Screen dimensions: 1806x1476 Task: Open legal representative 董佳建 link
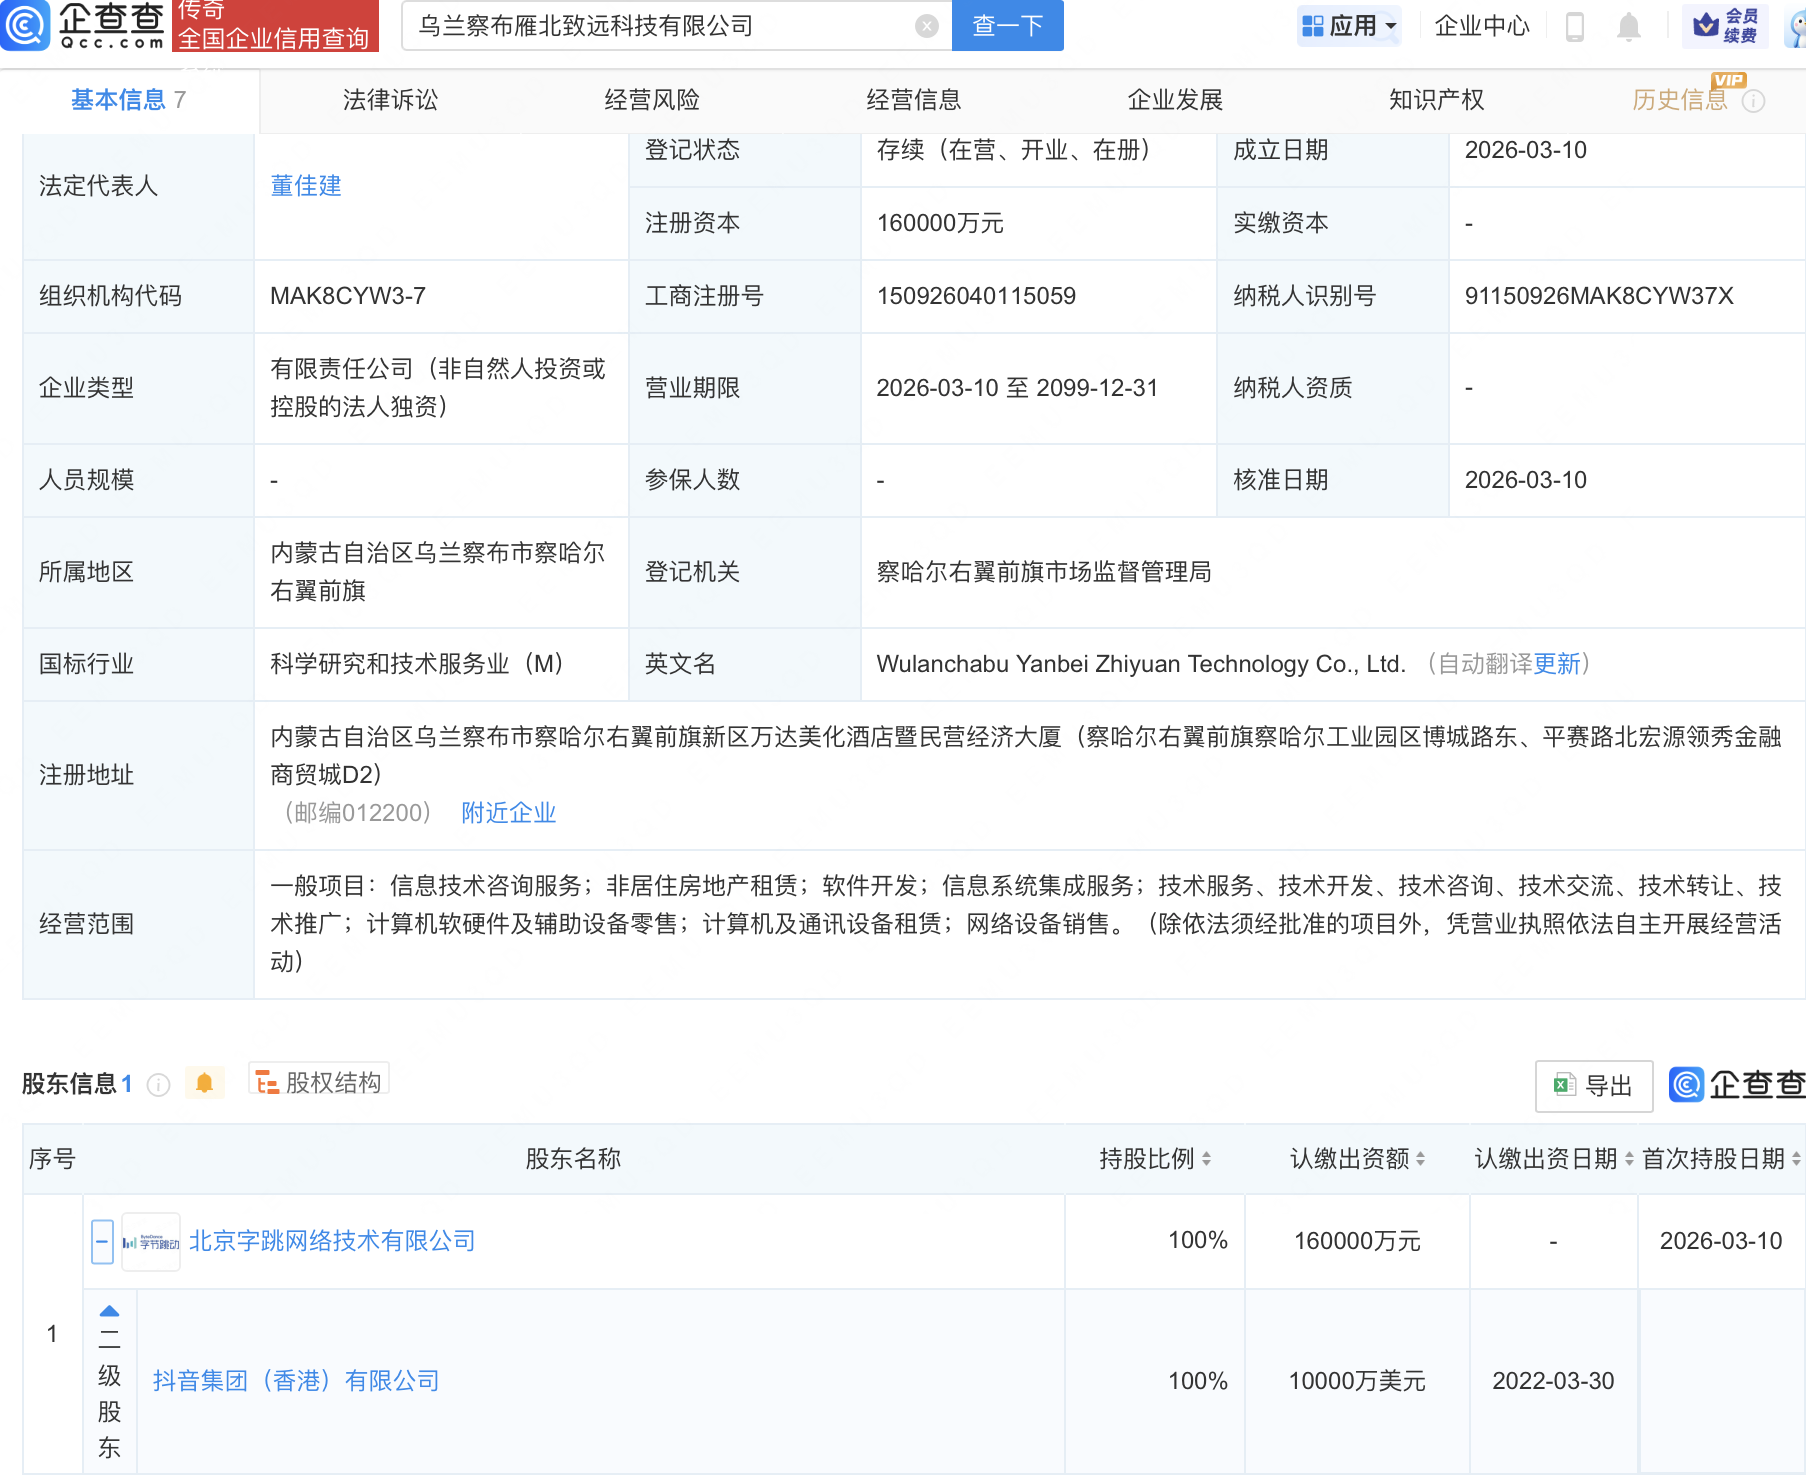click(306, 186)
